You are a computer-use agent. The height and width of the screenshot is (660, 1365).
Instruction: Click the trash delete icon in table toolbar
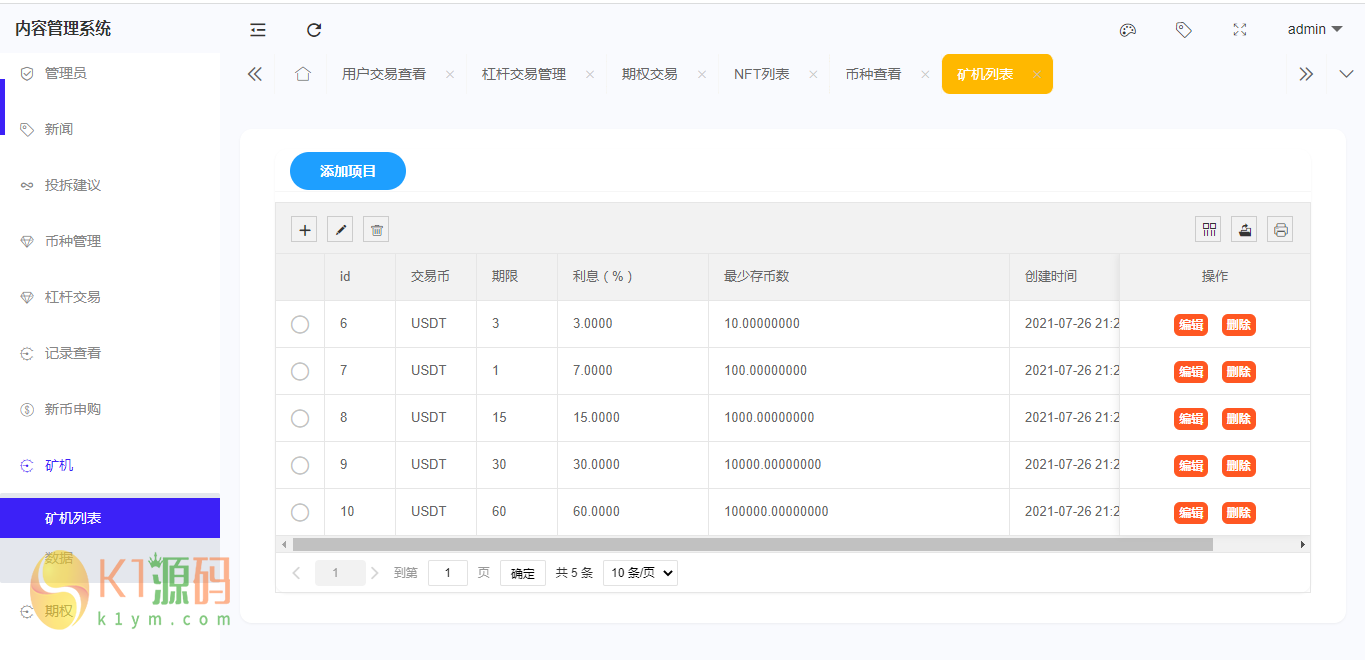[x=376, y=230]
